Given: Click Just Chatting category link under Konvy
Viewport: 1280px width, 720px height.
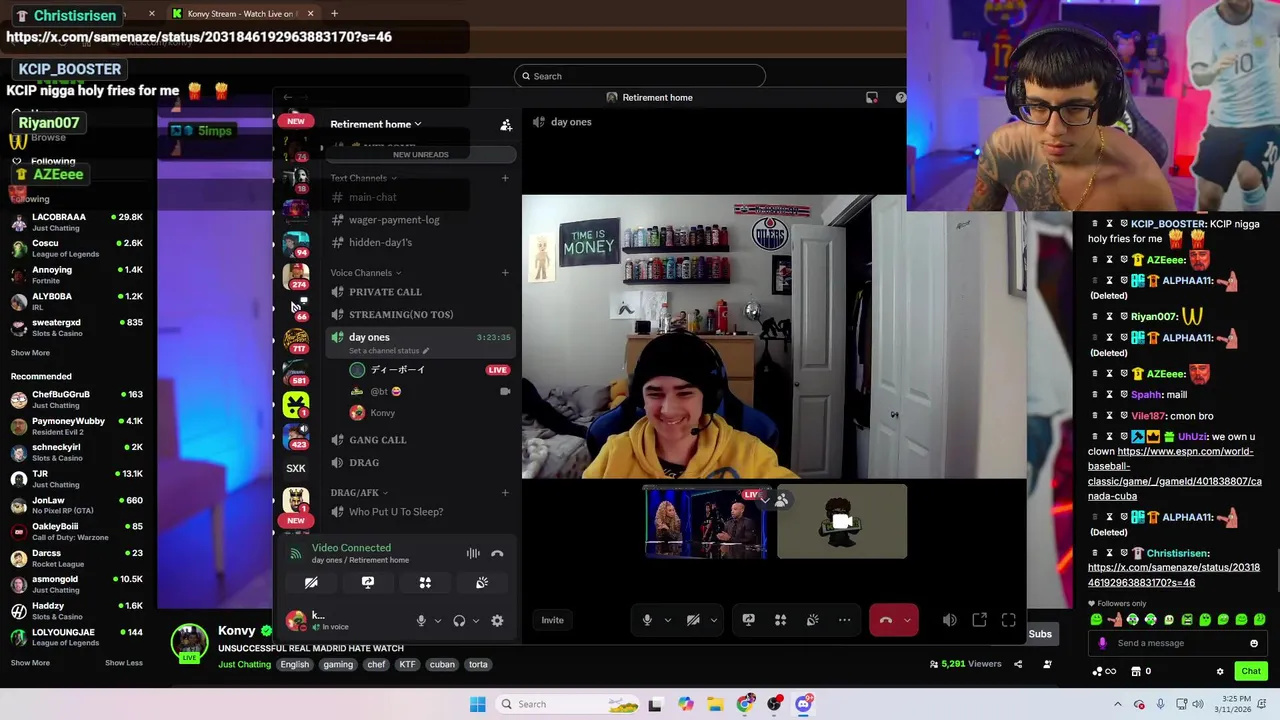Looking at the screenshot, I should (244, 664).
